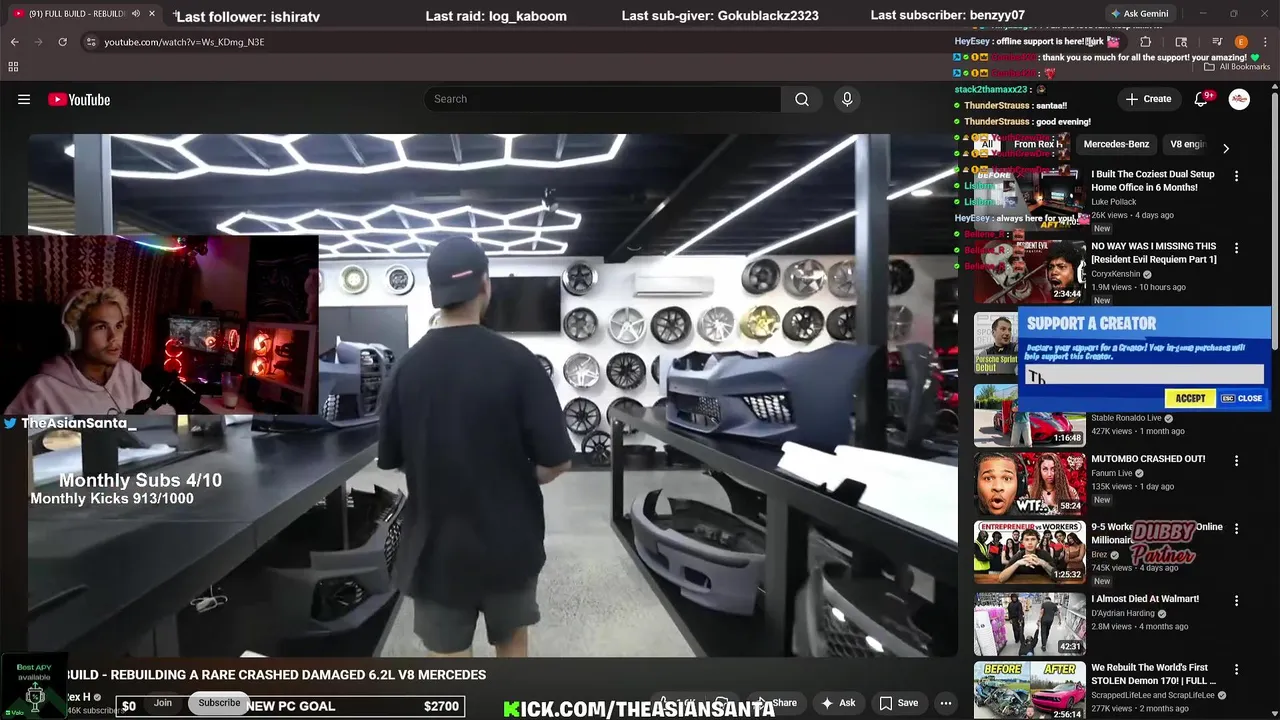The image size is (1280, 720).
Task: Open the browser three-dot menu
Action: (x=1265, y=42)
